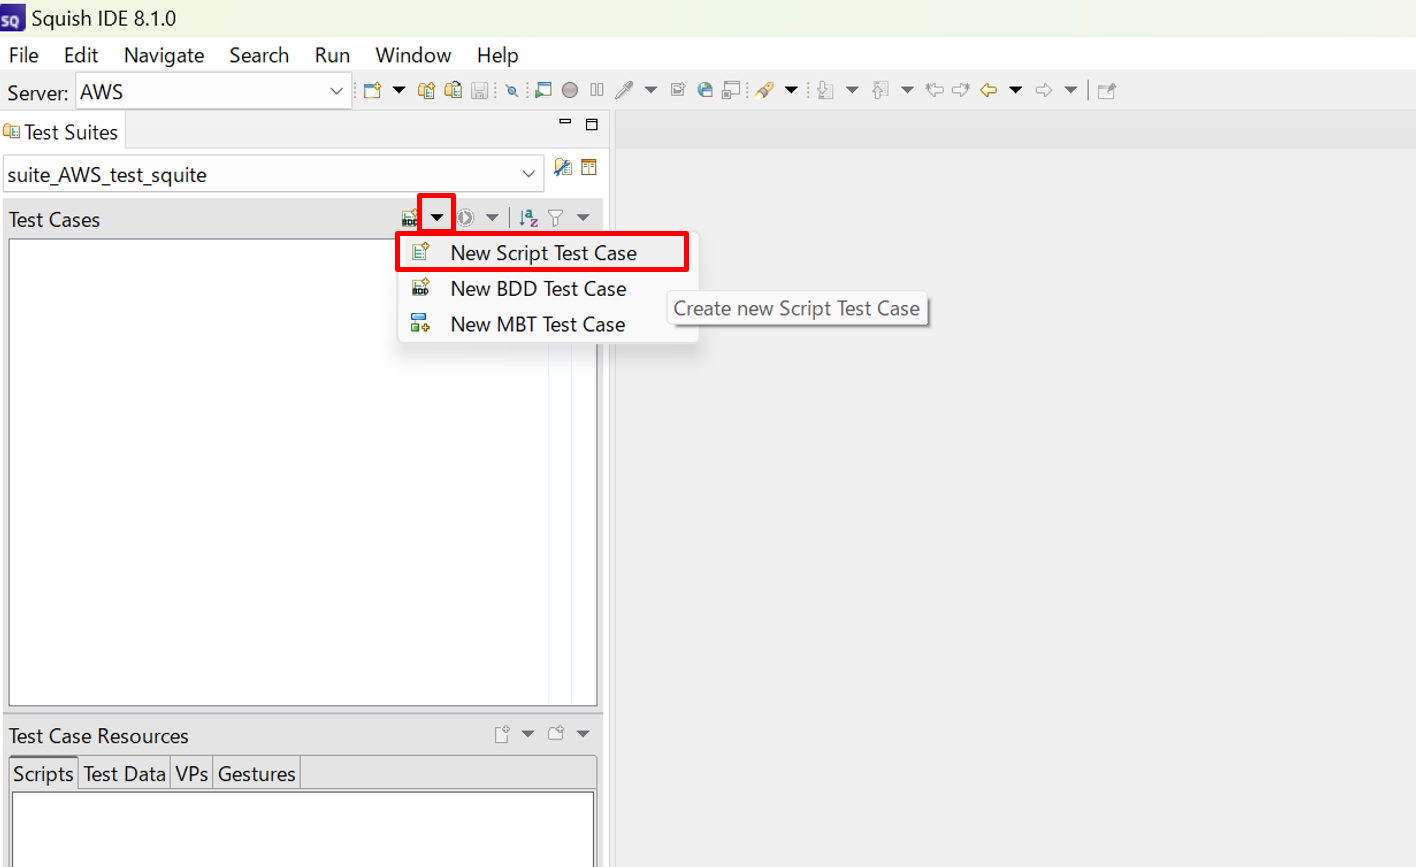Choose New MBT Test Case
This screenshot has height=867, width=1416.
click(537, 325)
